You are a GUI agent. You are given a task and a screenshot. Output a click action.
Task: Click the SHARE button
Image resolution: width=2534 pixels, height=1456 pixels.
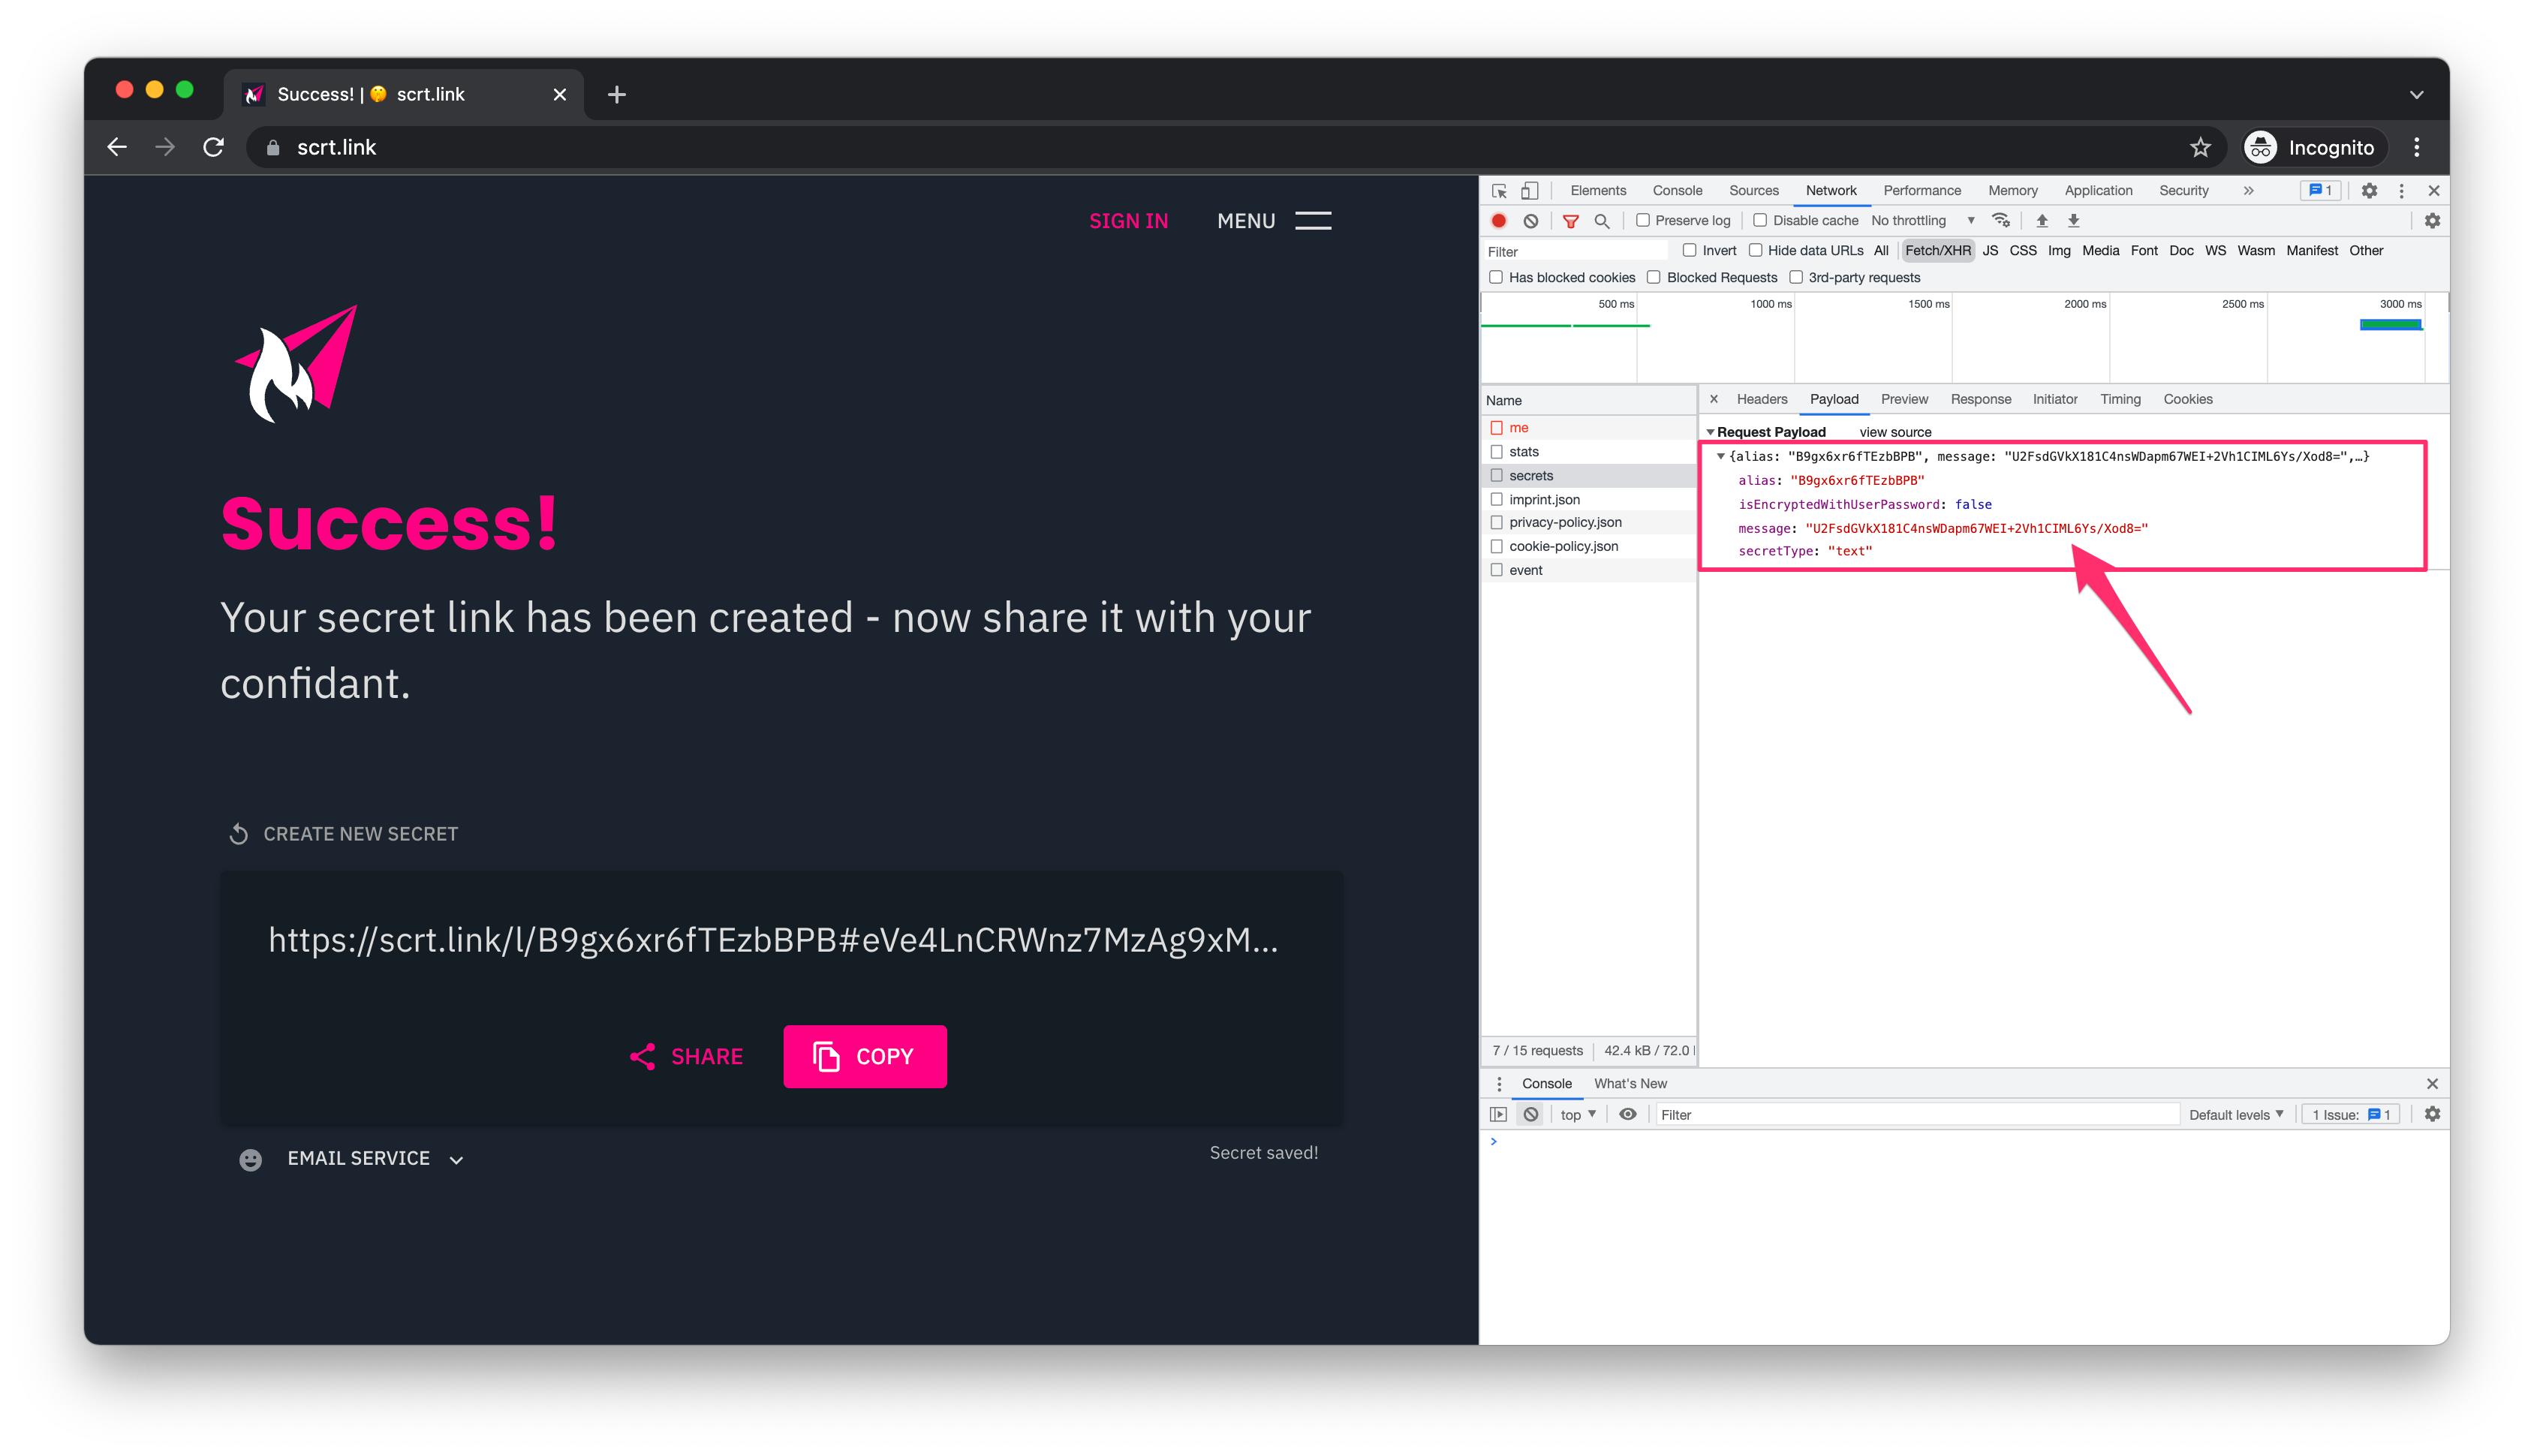coord(686,1056)
